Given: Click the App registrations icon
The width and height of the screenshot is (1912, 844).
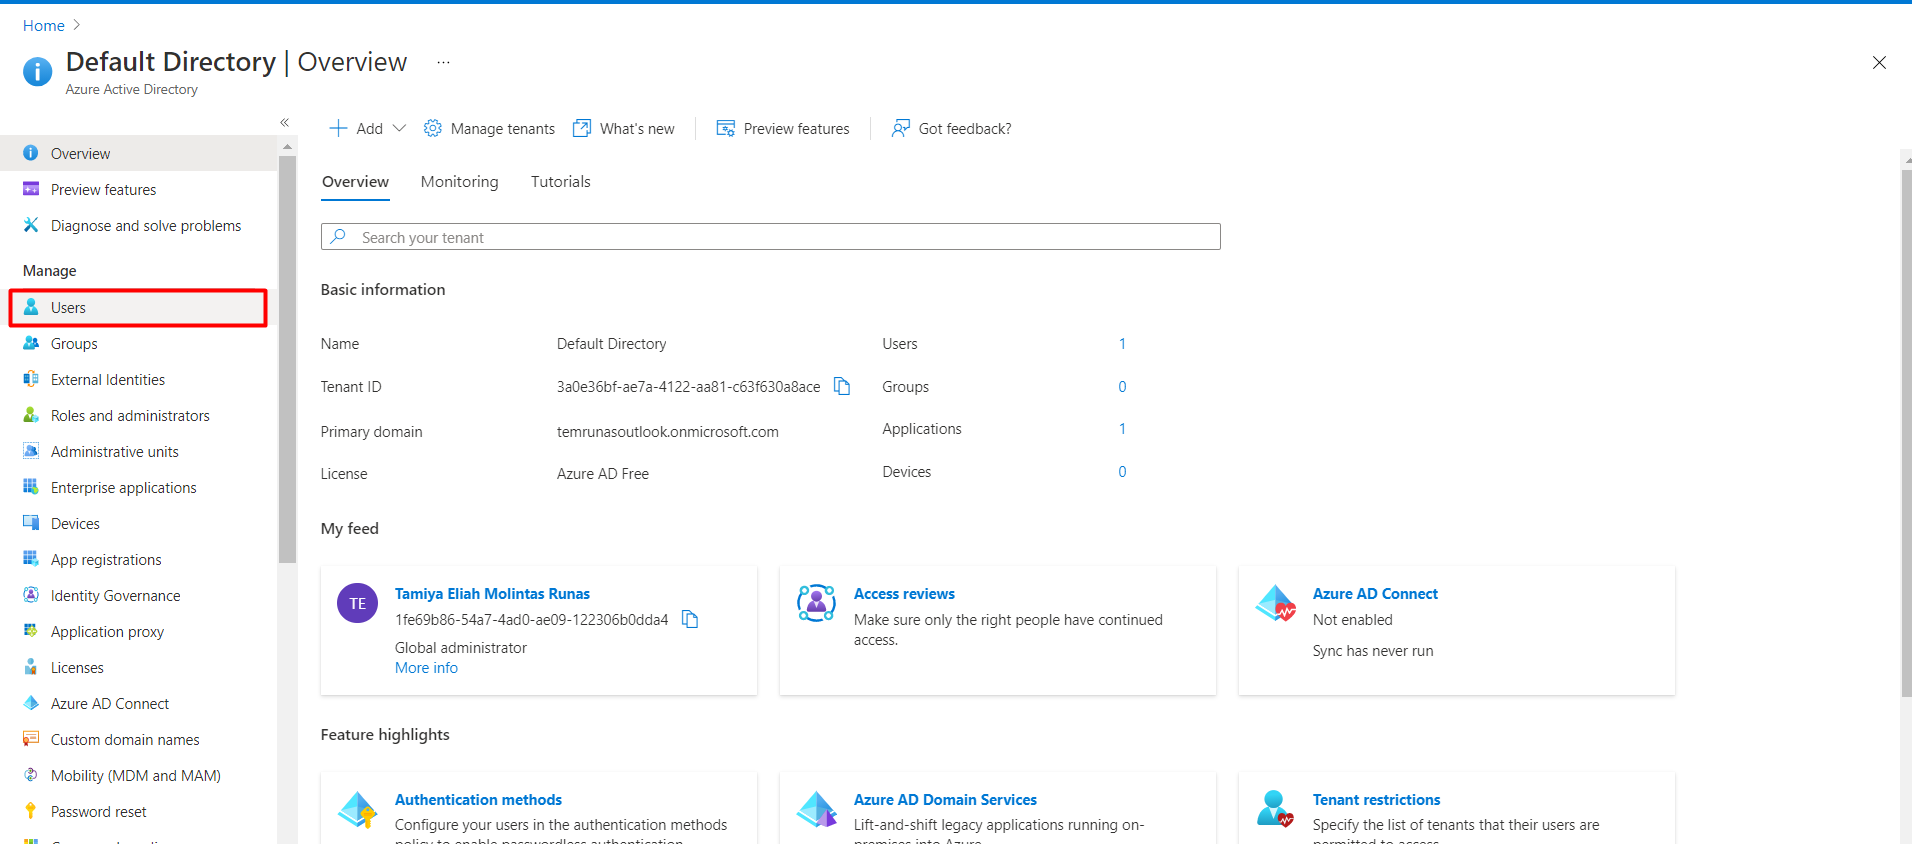Looking at the screenshot, I should (x=31, y=559).
